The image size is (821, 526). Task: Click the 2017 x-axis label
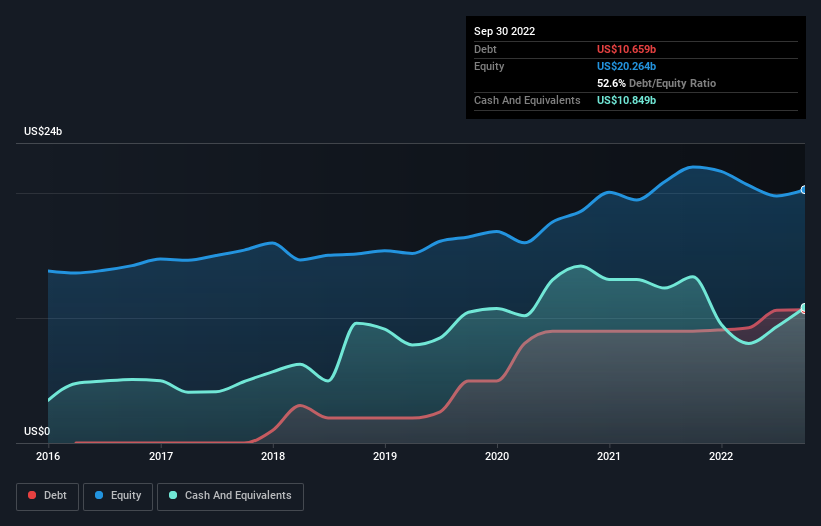(161, 456)
